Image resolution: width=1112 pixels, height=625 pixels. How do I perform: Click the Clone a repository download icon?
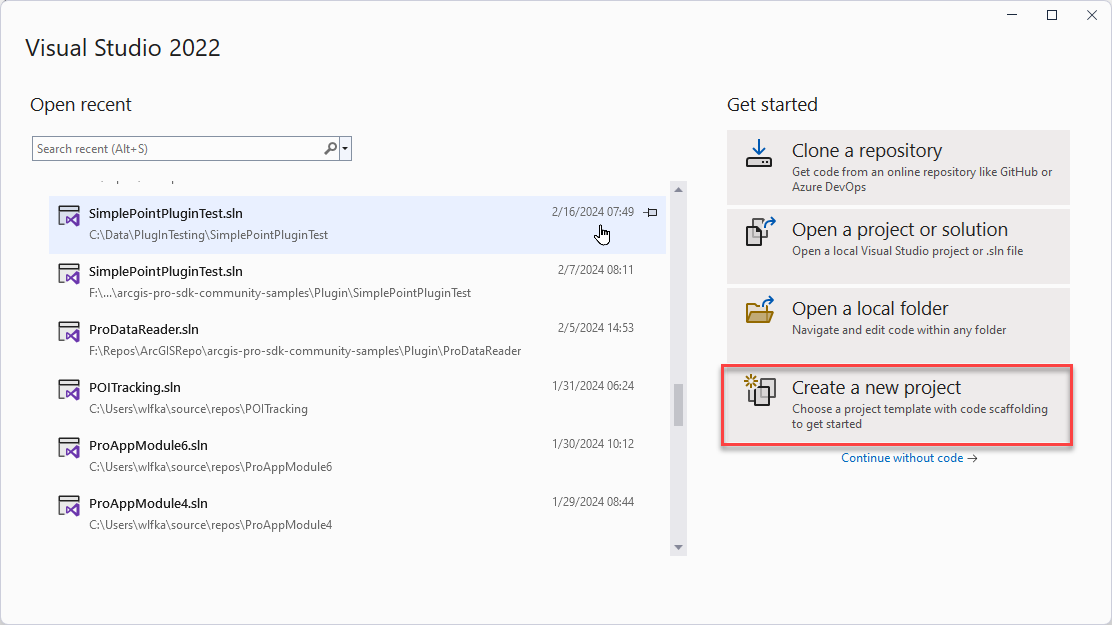pos(759,155)
